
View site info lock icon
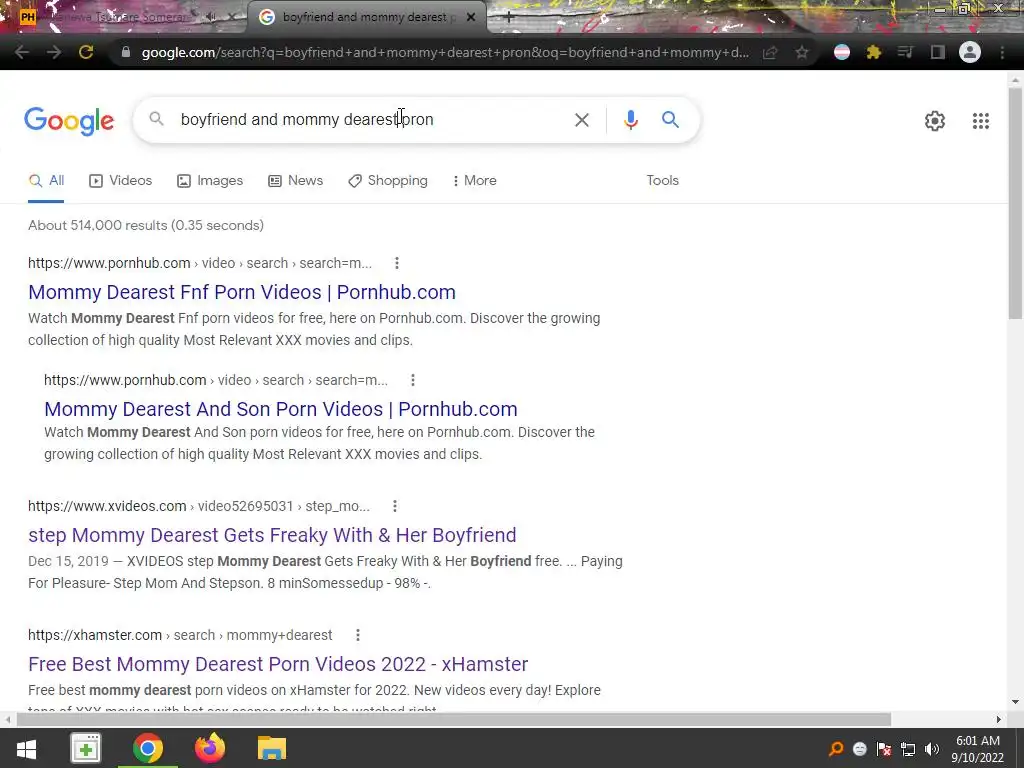[126, 52]
